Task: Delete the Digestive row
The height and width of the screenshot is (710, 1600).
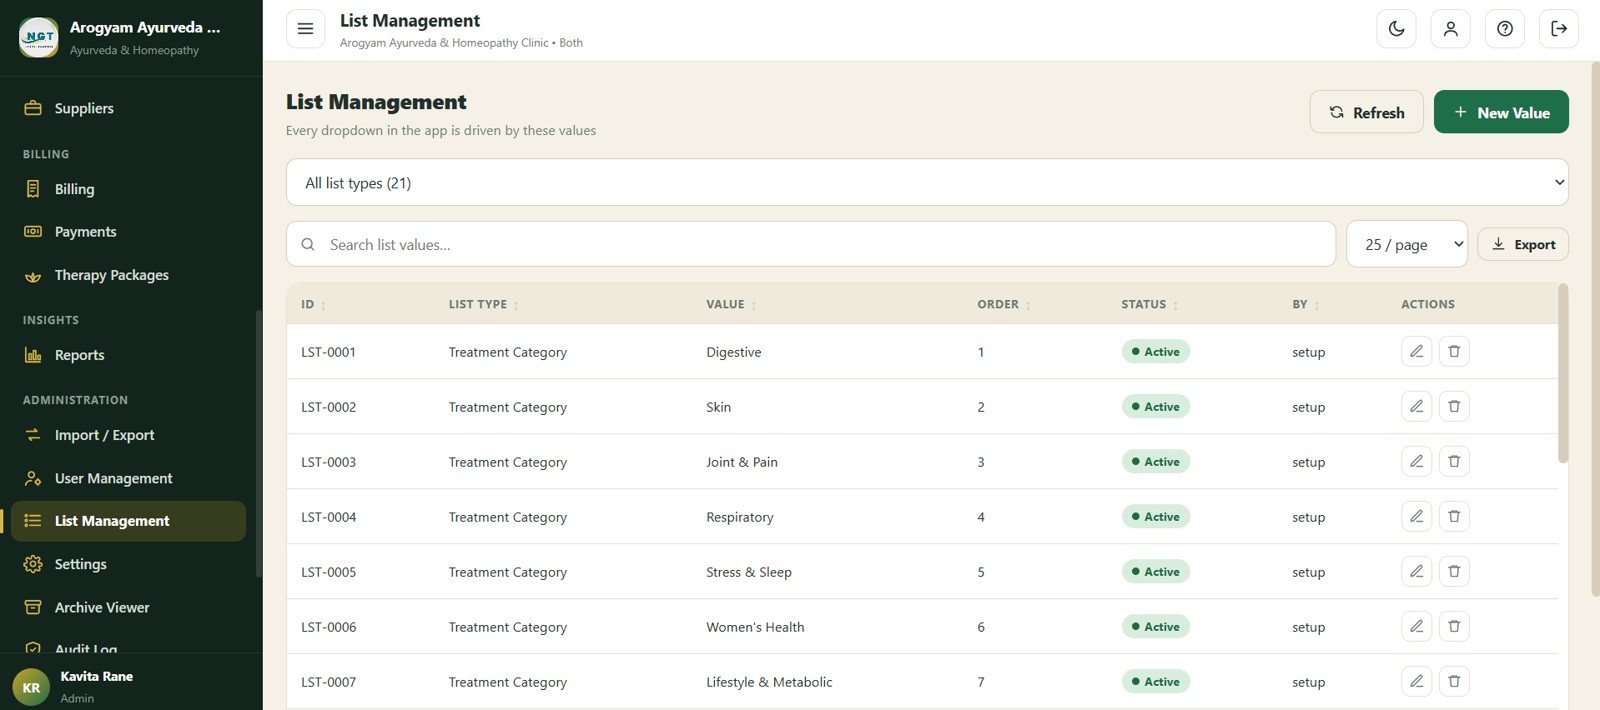Action: (1454, 351)
